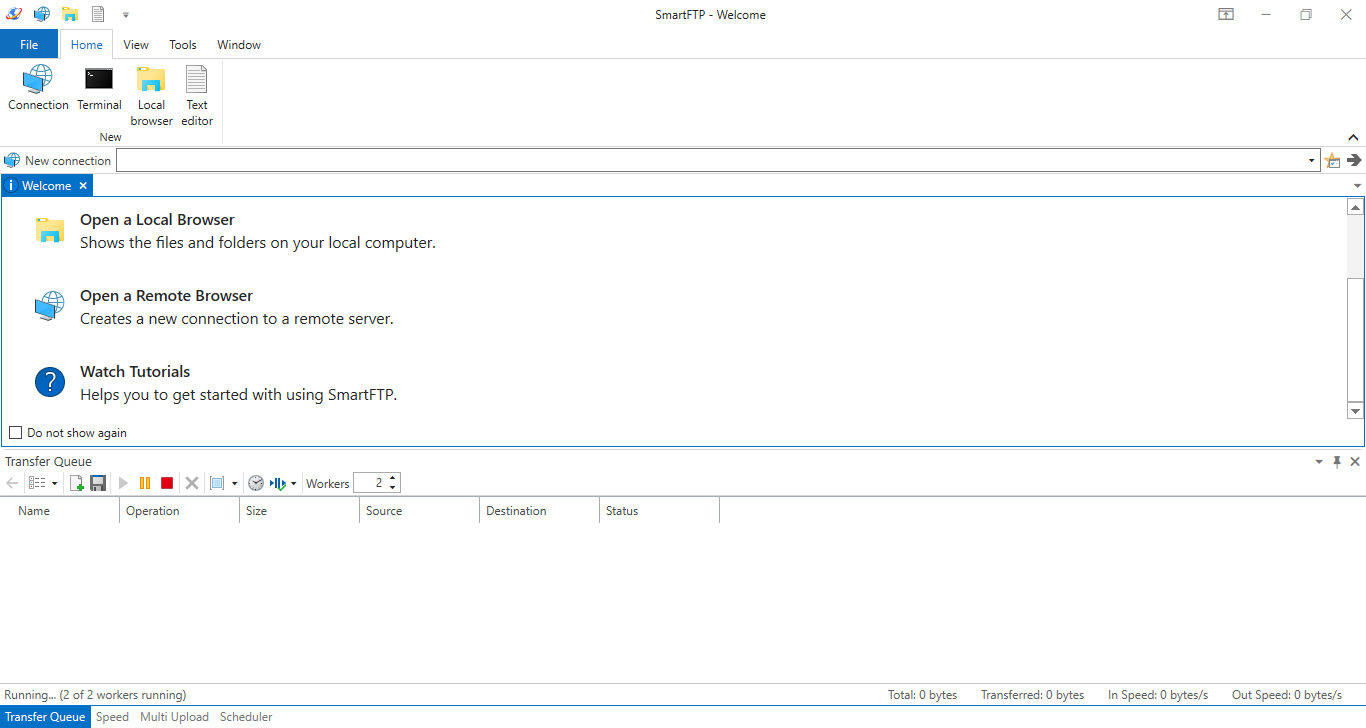Click the globe icon beside Open a Remote Browser
This screenshot has width=1366, height=728.
click(x=50, y=306)
